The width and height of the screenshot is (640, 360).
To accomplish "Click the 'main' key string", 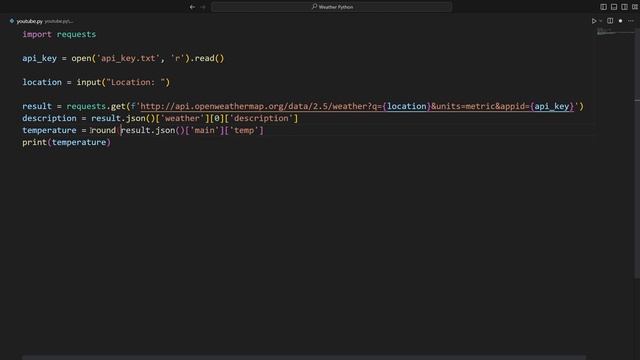I will [204, 130].
